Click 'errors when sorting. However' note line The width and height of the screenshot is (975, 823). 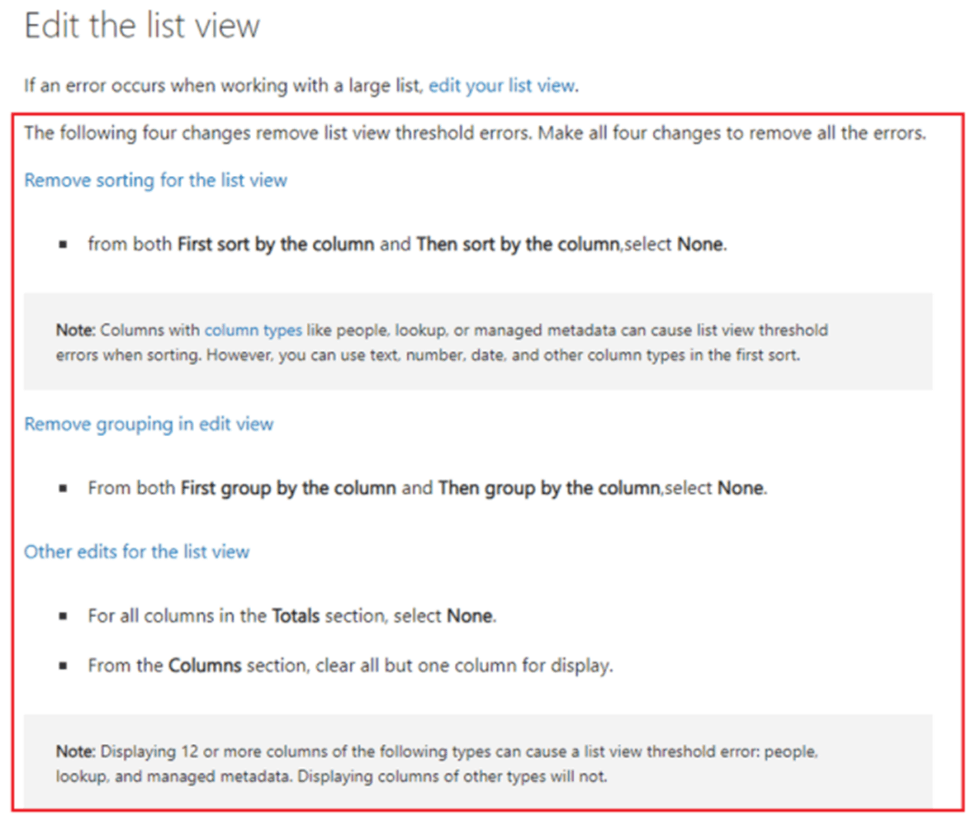(428, 355)
